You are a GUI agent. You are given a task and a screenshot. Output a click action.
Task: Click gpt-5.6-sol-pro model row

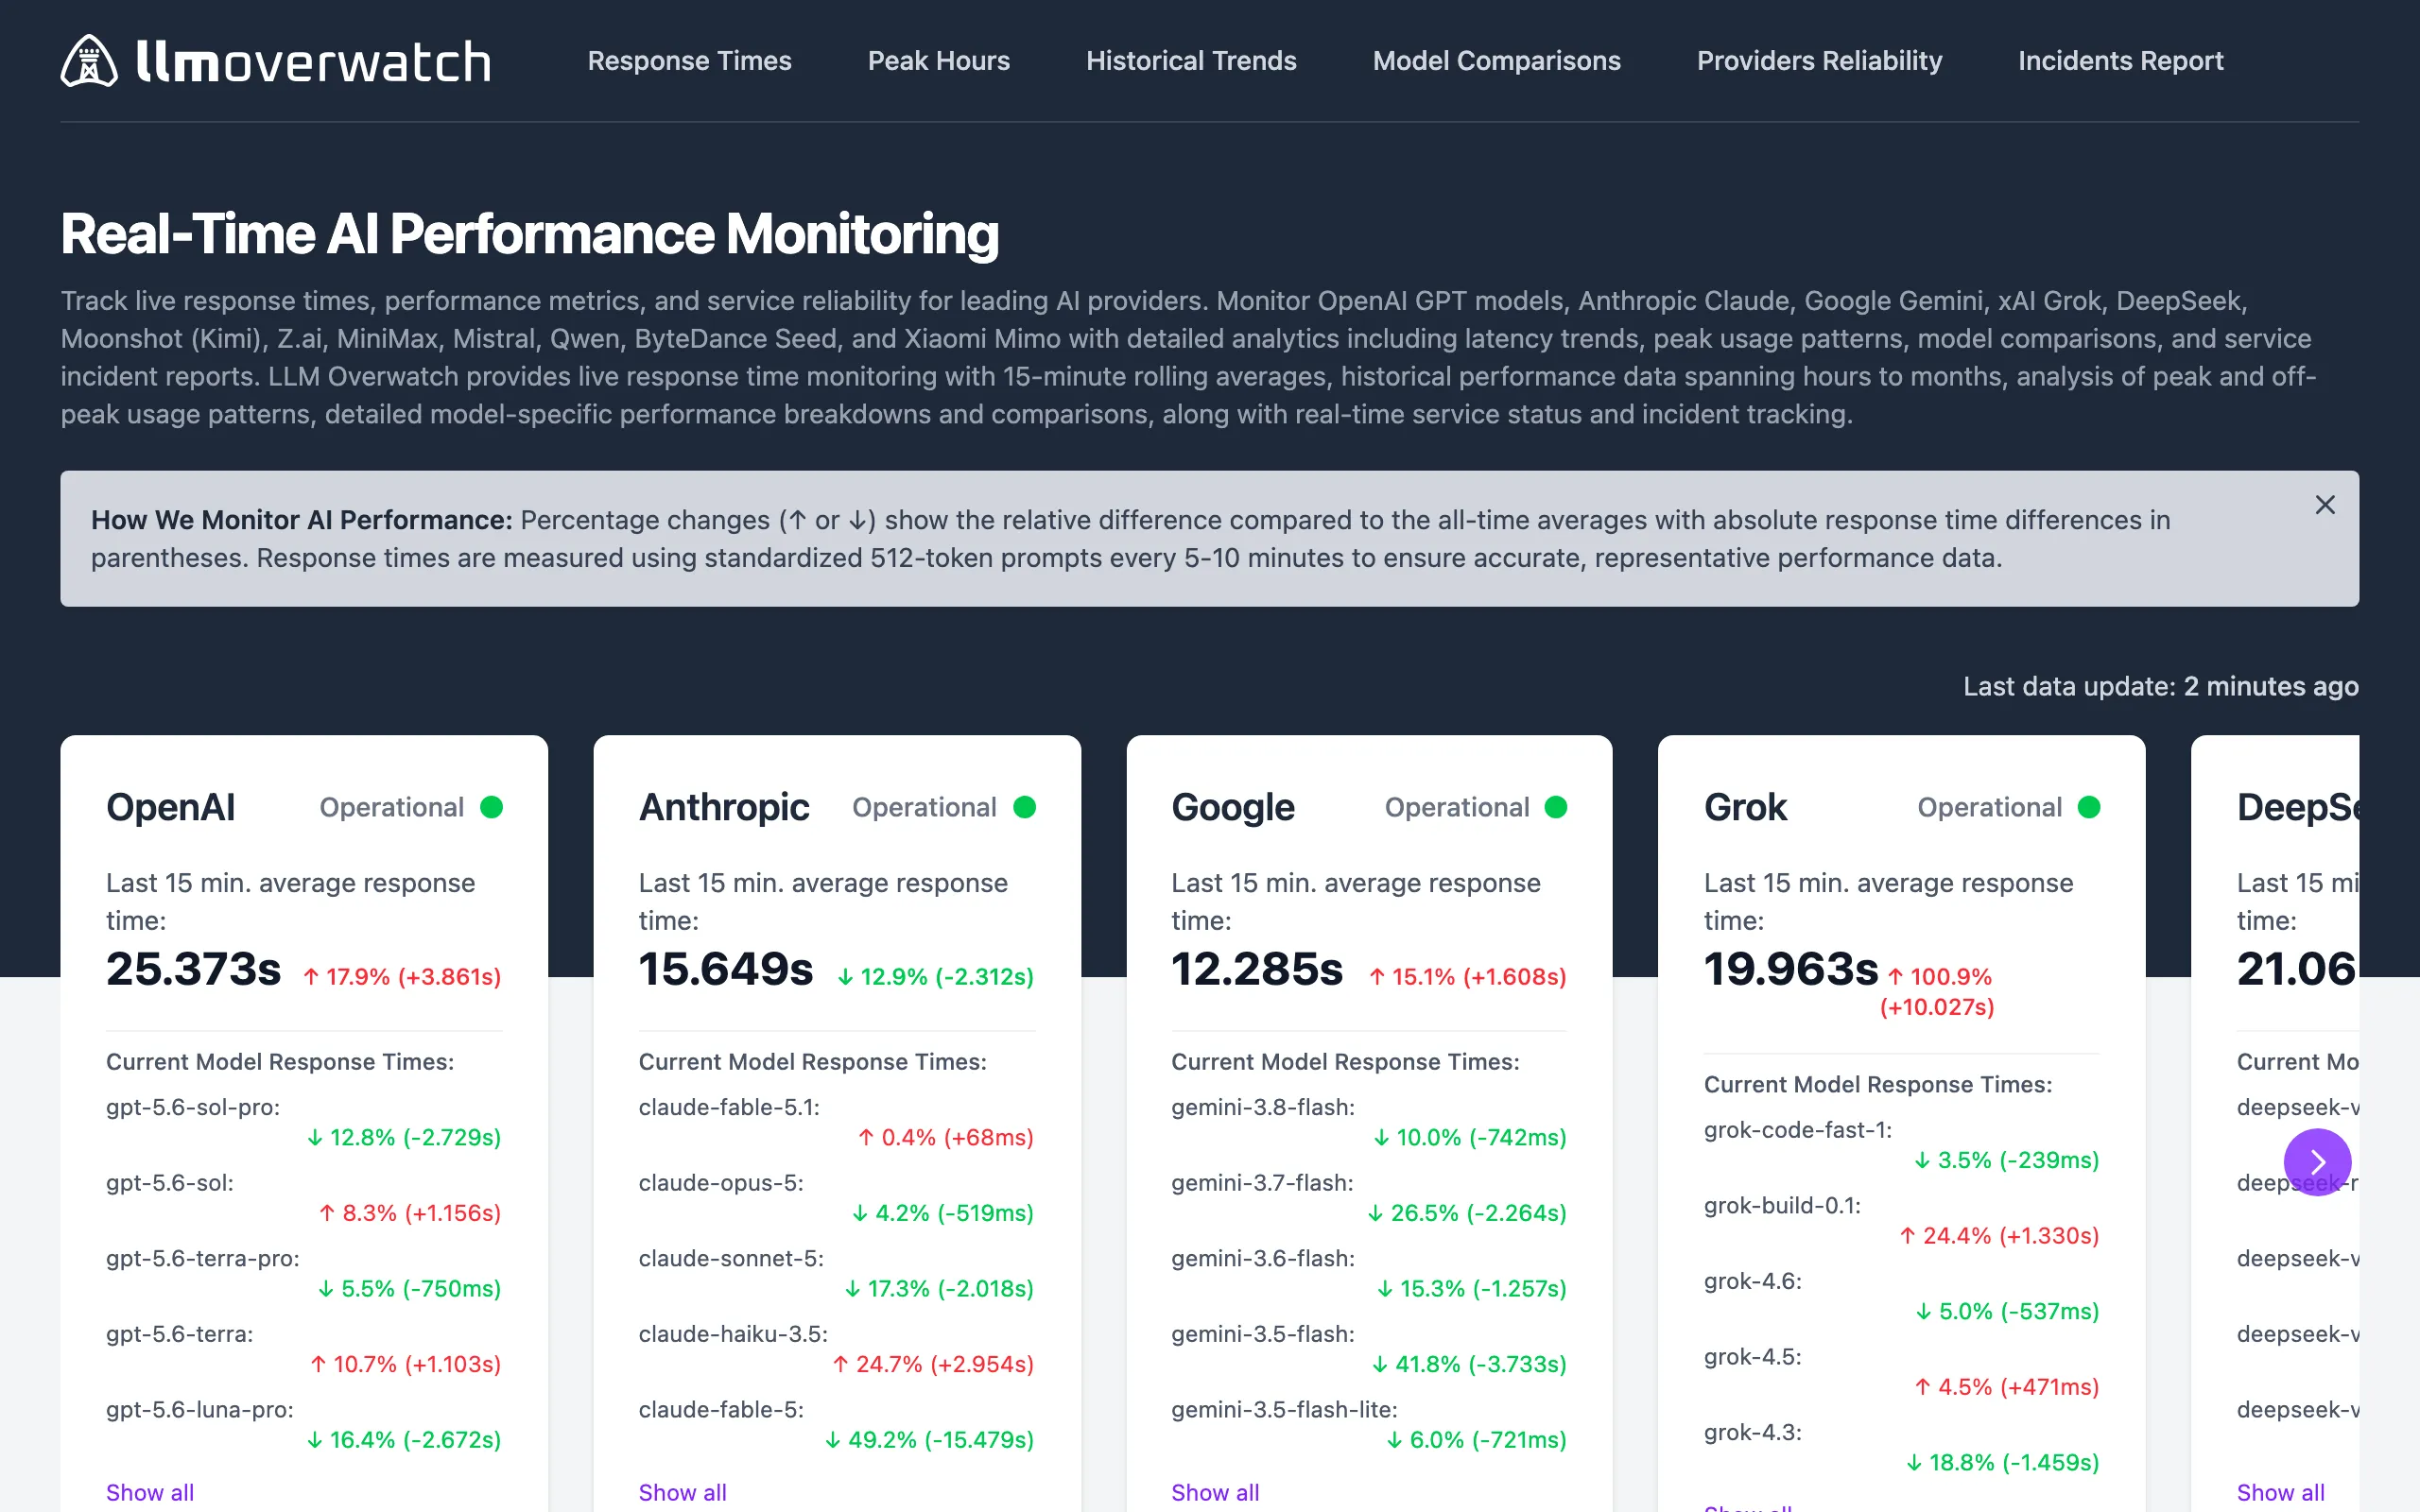tap(304, 1122)
